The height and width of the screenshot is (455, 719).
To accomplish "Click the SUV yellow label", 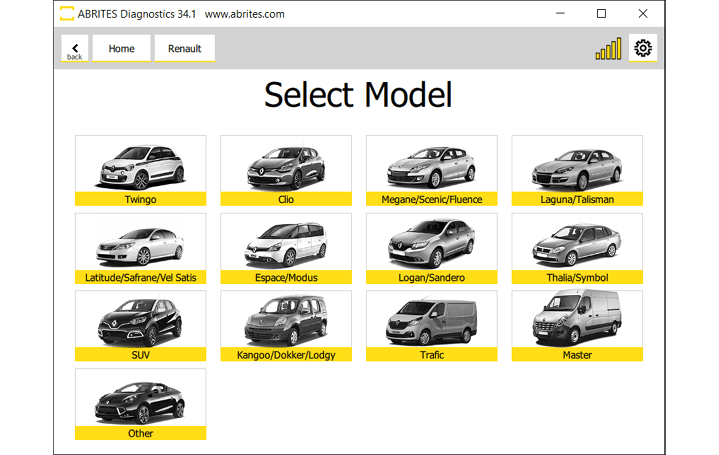I will [x=140, y=355].
